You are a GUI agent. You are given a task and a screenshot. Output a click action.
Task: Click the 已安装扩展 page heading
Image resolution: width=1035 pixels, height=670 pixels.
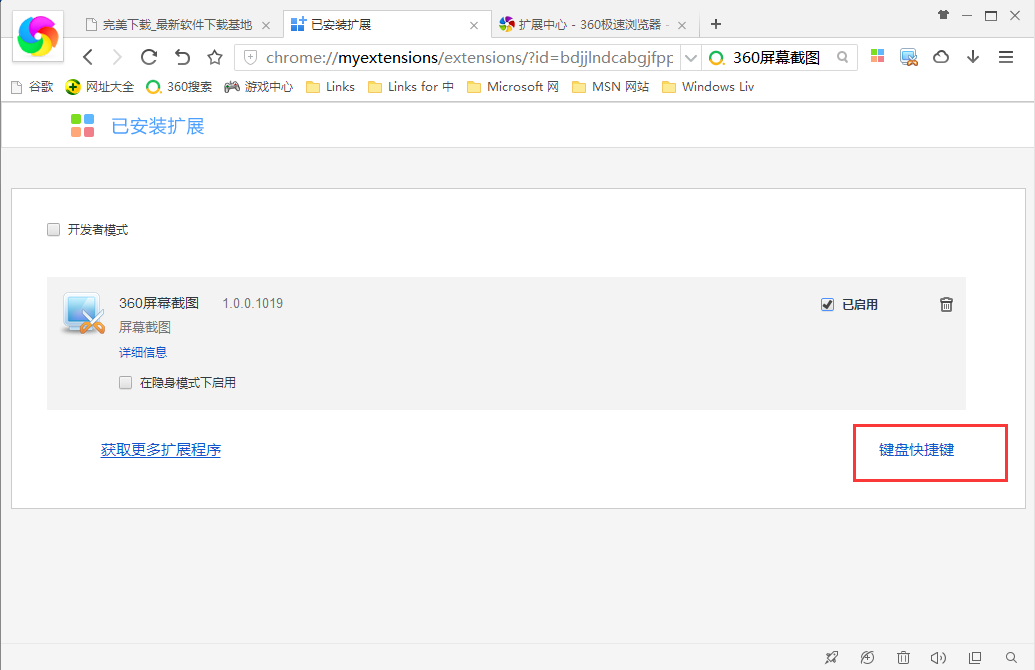158,126
